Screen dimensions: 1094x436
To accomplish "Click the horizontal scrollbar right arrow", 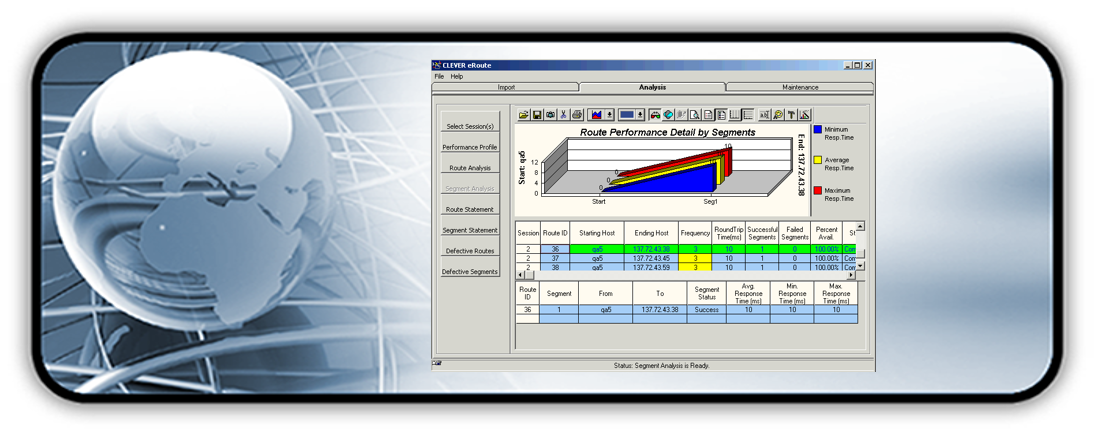I will pos(852,274).
